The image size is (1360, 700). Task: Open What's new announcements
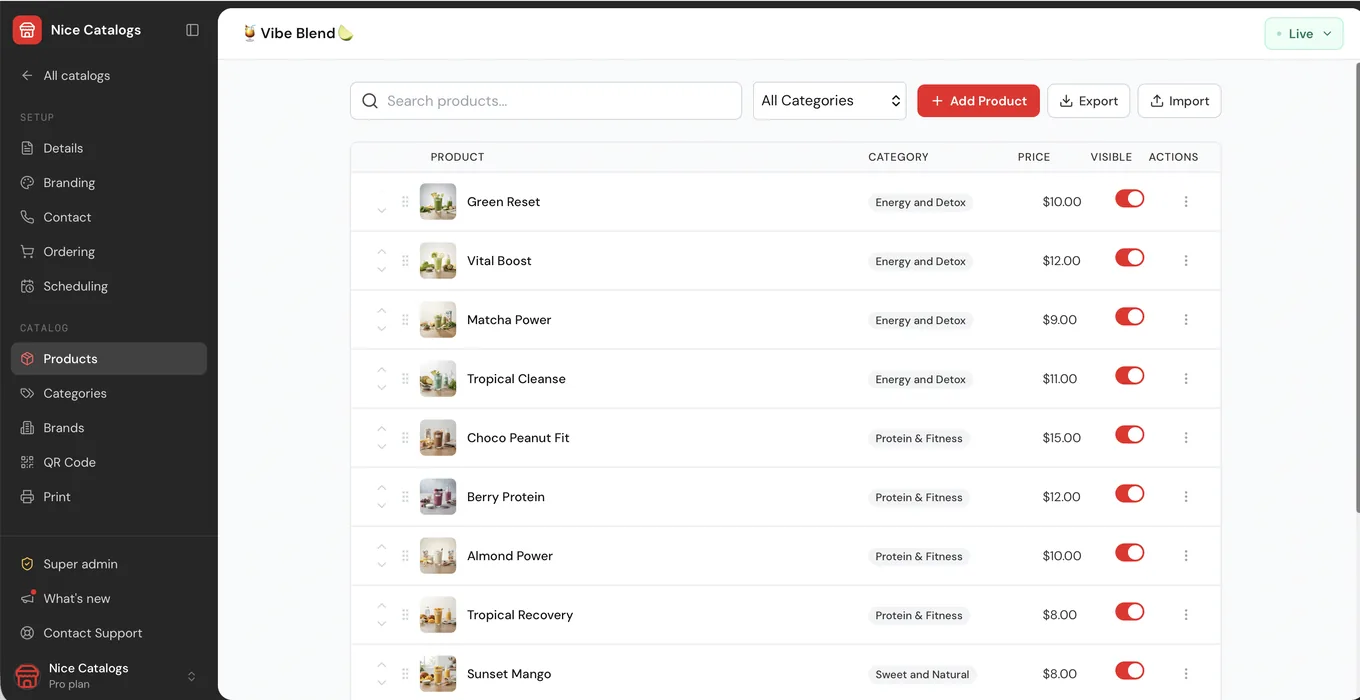109,598
